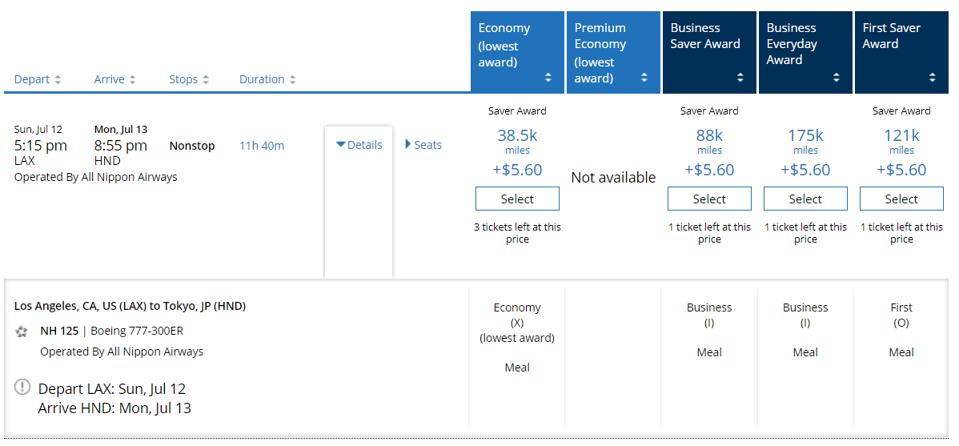Image resolution: width=959 pixels, height=446 pixels.
Task: Click Star Alliance icon beside NH 125
Action: (22, 331)
